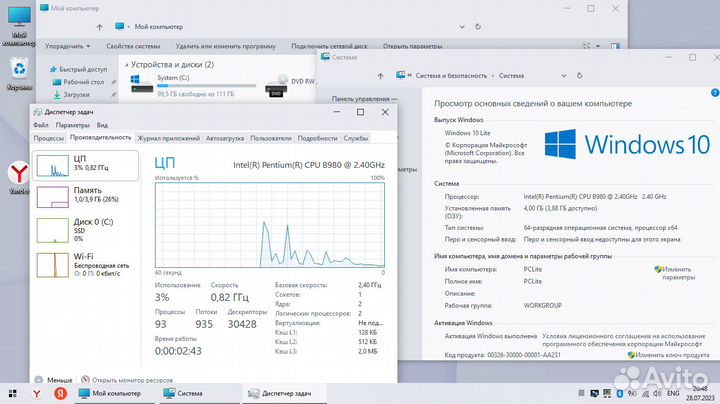Launch Yandex browser from taskbar
The height and width of the screenshot is (404, 720).
[x=37, y=393]
